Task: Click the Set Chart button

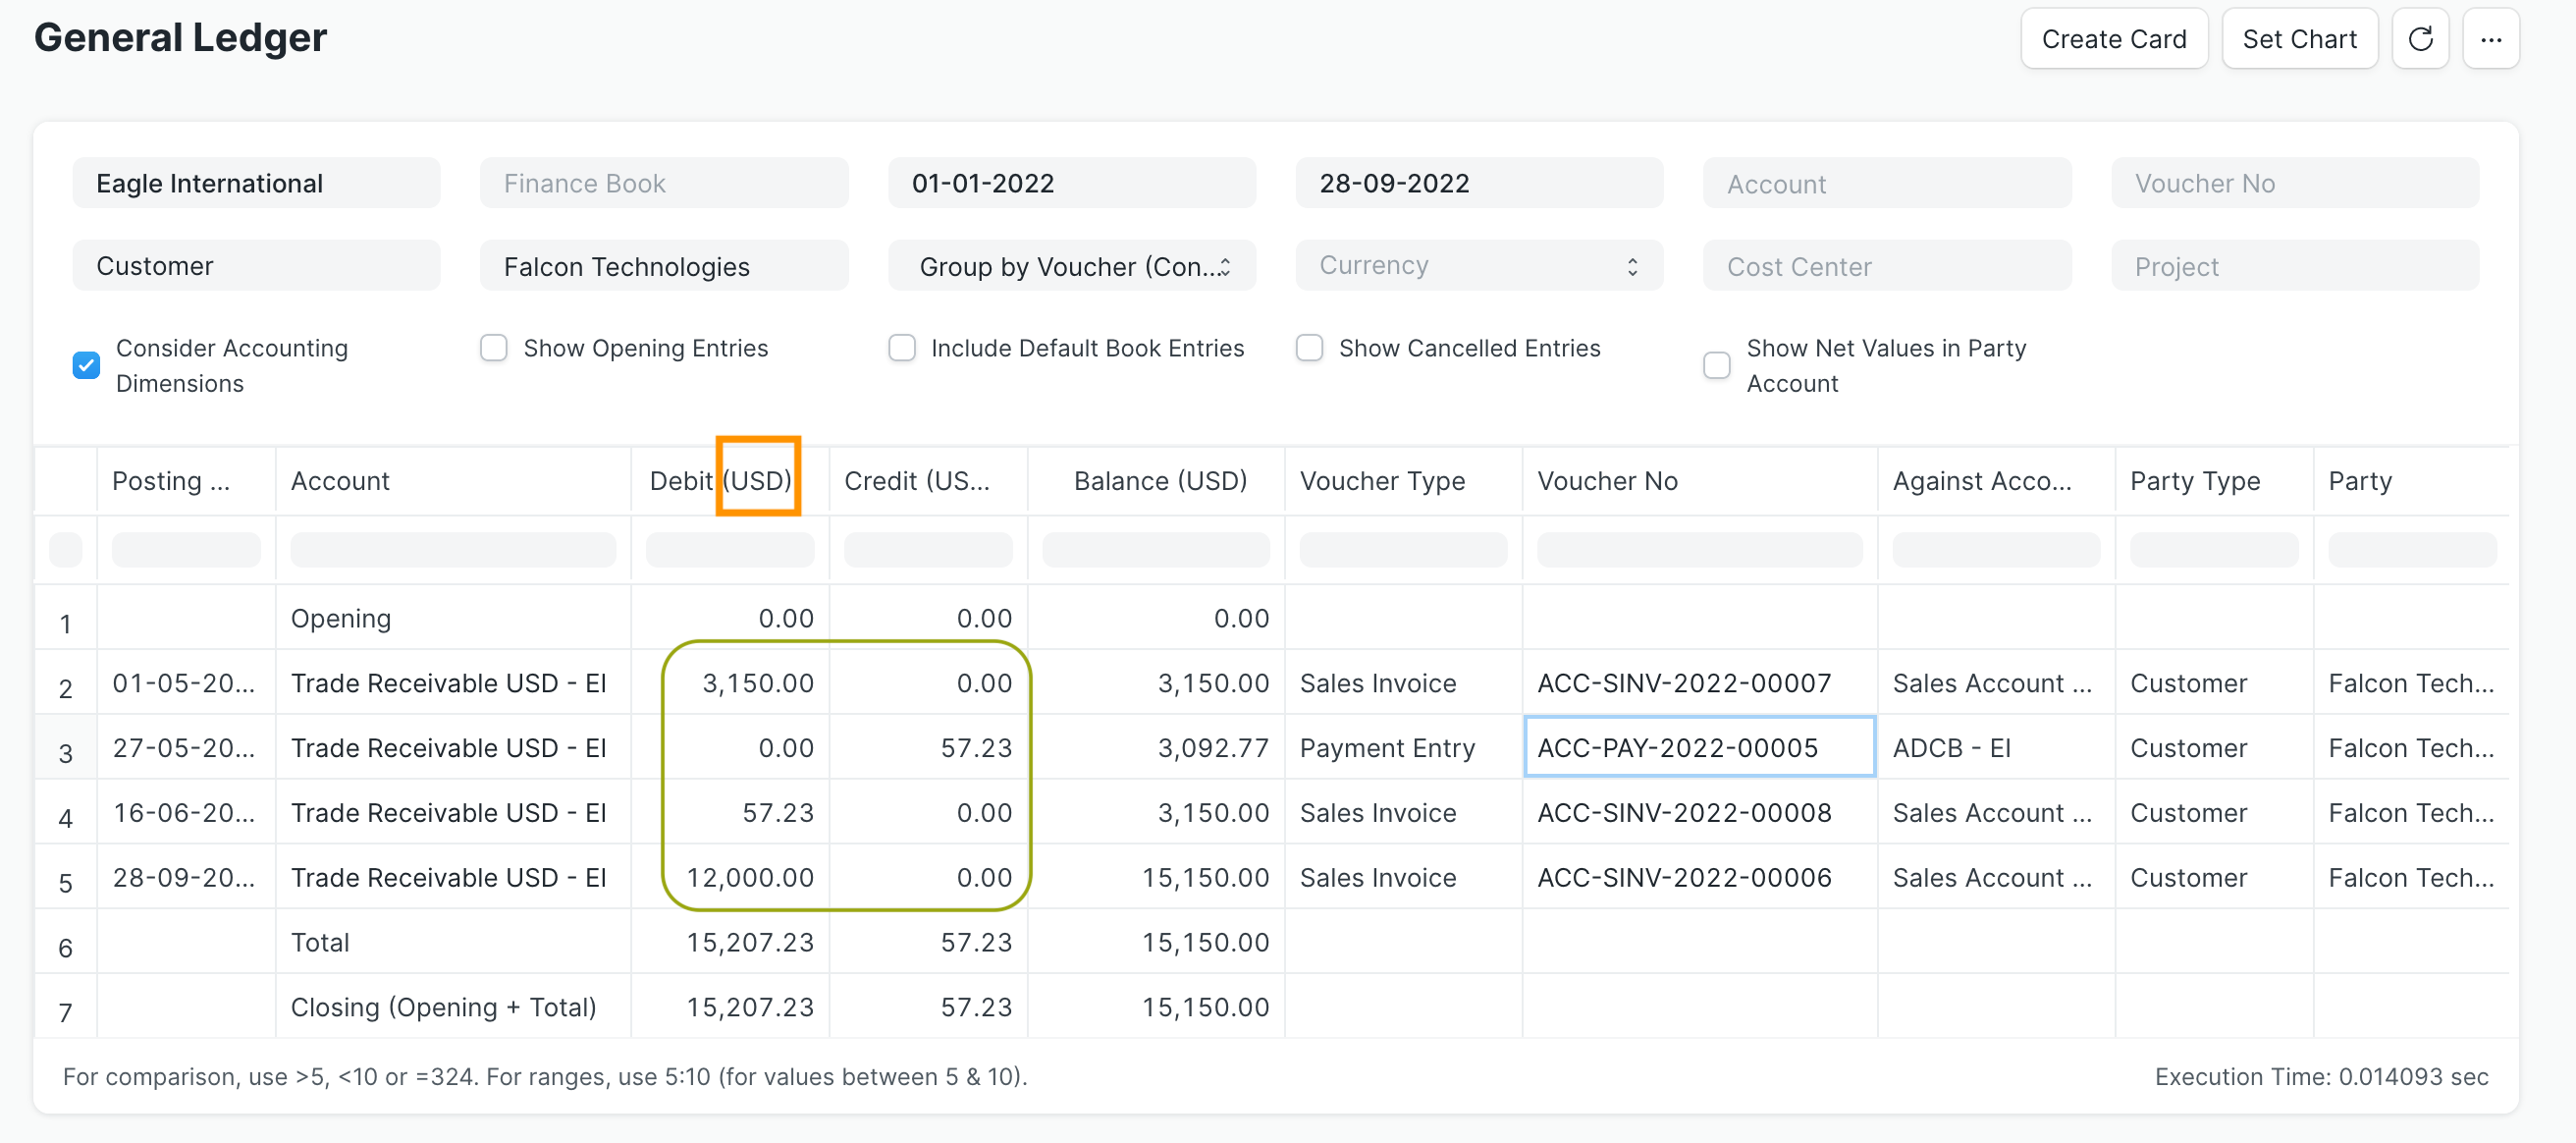Action: tap(2300, 38)
